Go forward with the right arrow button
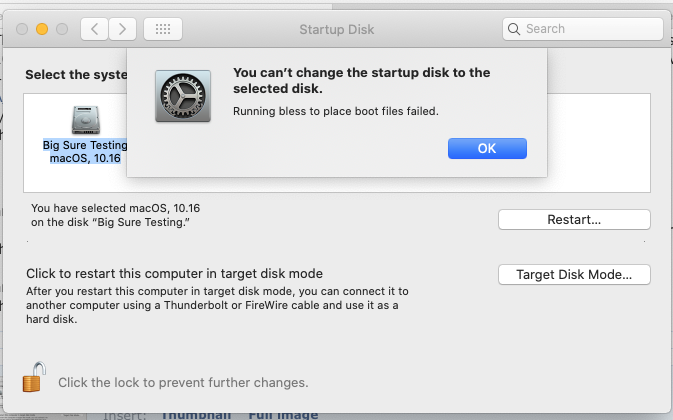The width and height of the screenshot is (673, 420). [x=123, y=29]
